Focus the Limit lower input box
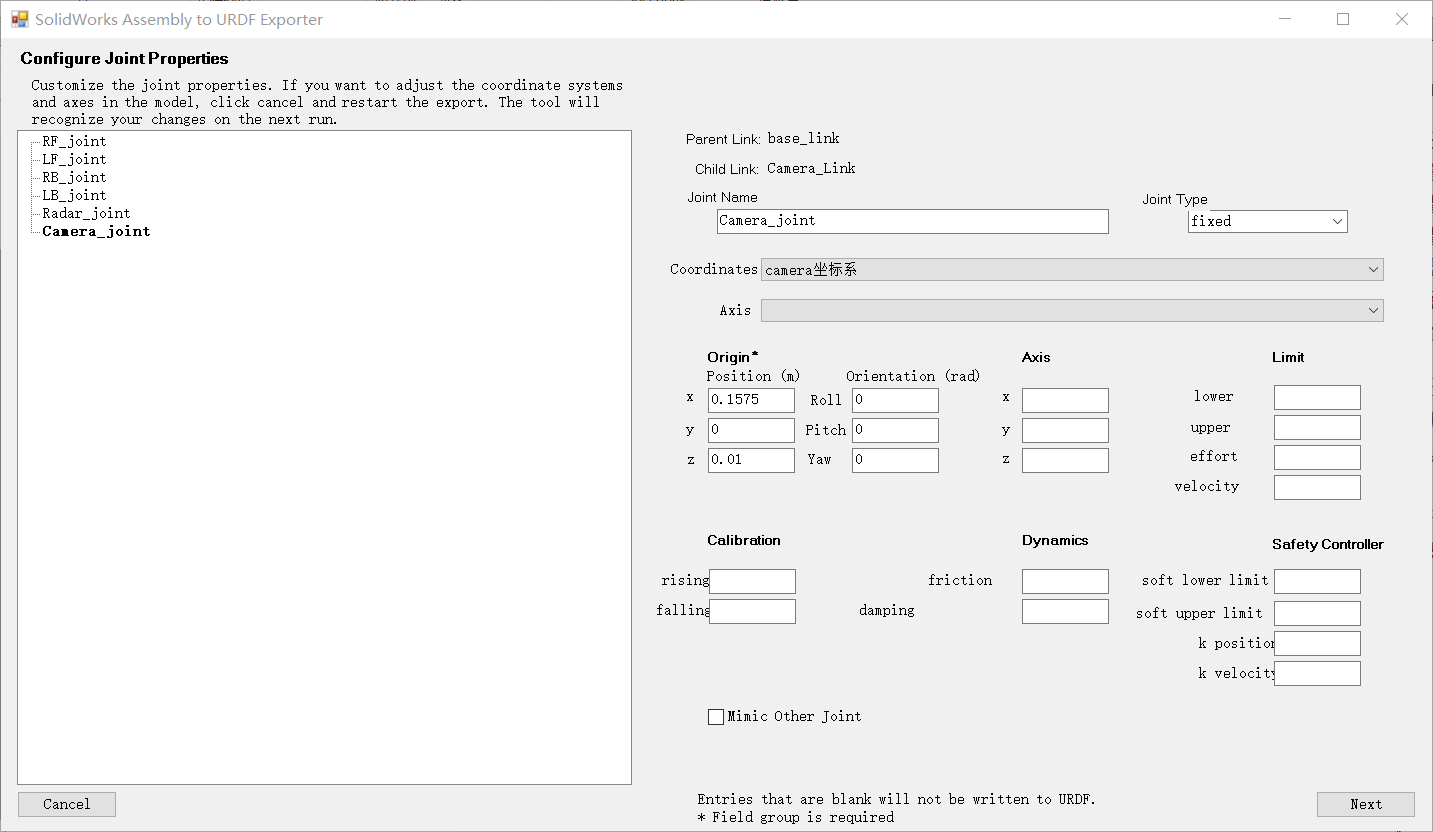The image size is (1433, 832). click(1317, 398)
